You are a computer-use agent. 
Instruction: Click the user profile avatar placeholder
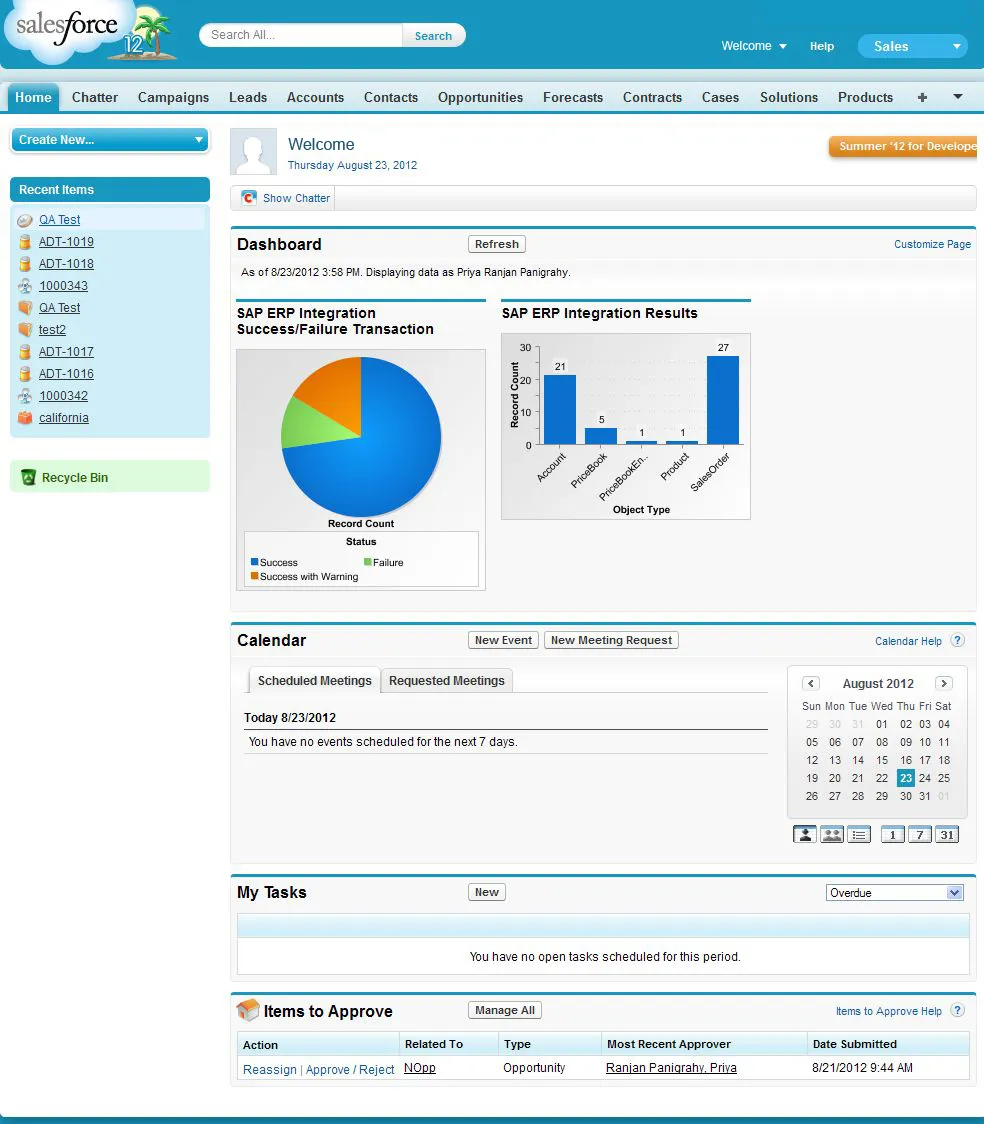(253, 151)
